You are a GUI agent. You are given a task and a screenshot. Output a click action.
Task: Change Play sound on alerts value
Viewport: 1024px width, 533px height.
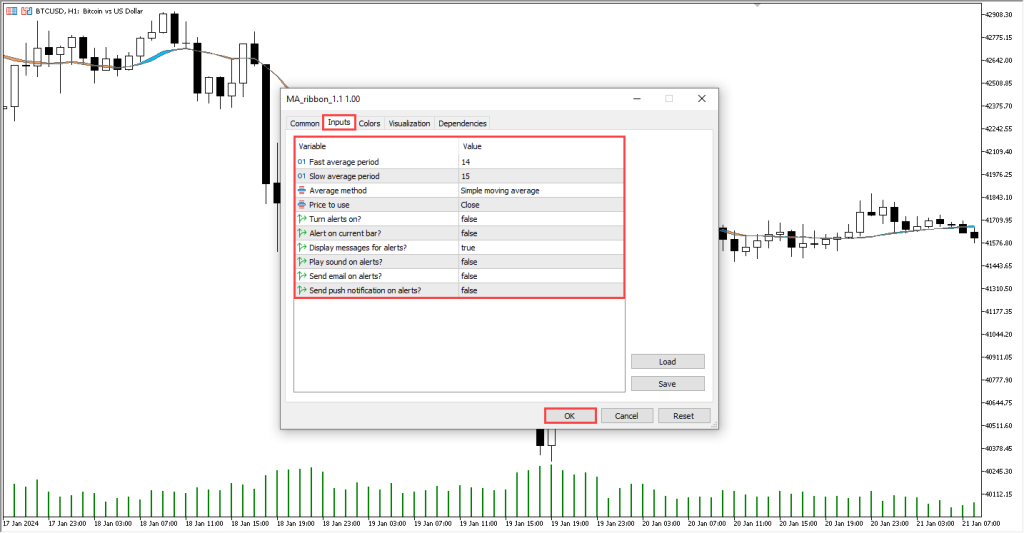tap(541, 262)
